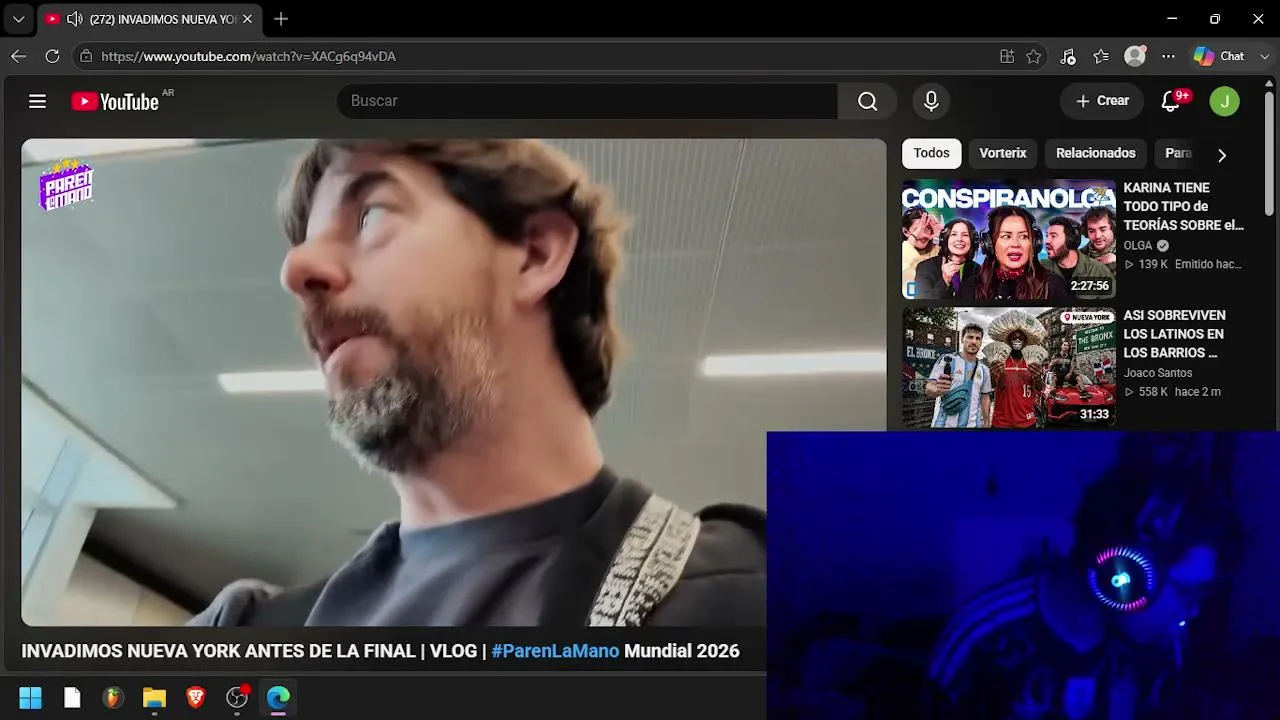This screenshot has height=720, width=1280.
Task: Switch to OBS Studio in the taskbar
Action: tap(237, 697)
